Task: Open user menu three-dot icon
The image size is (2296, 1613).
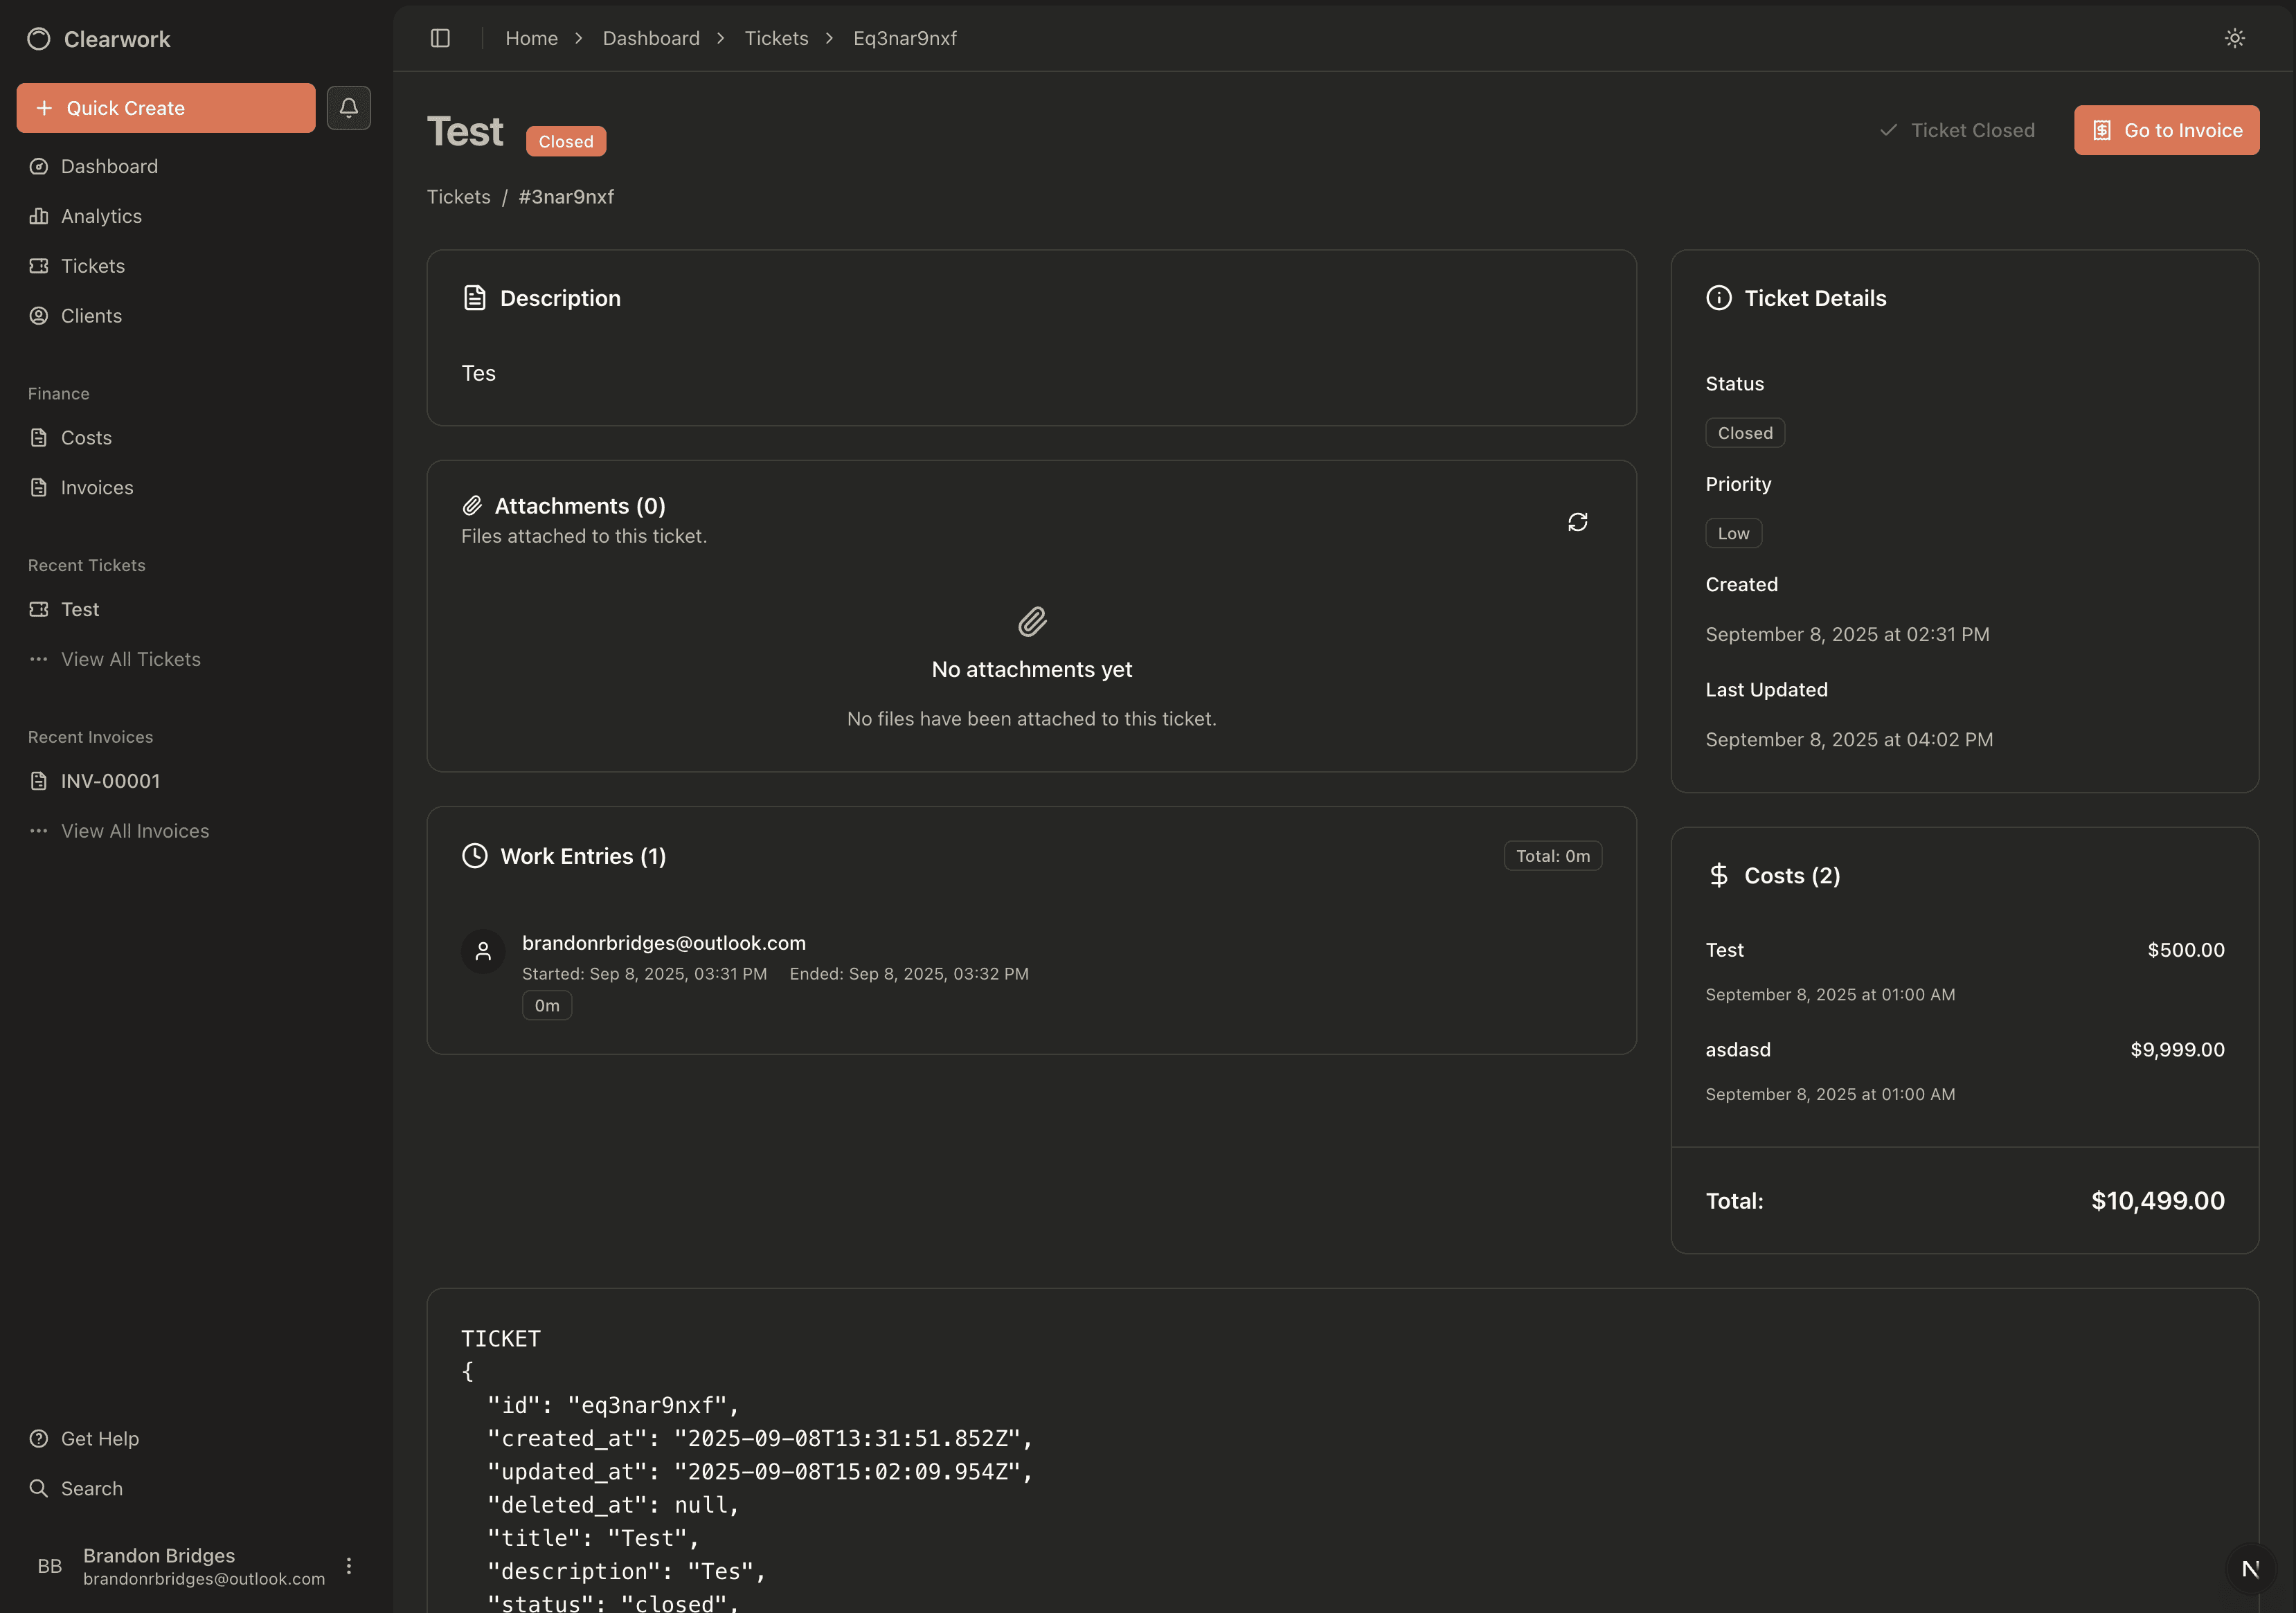Action: tap(348, 1566)
